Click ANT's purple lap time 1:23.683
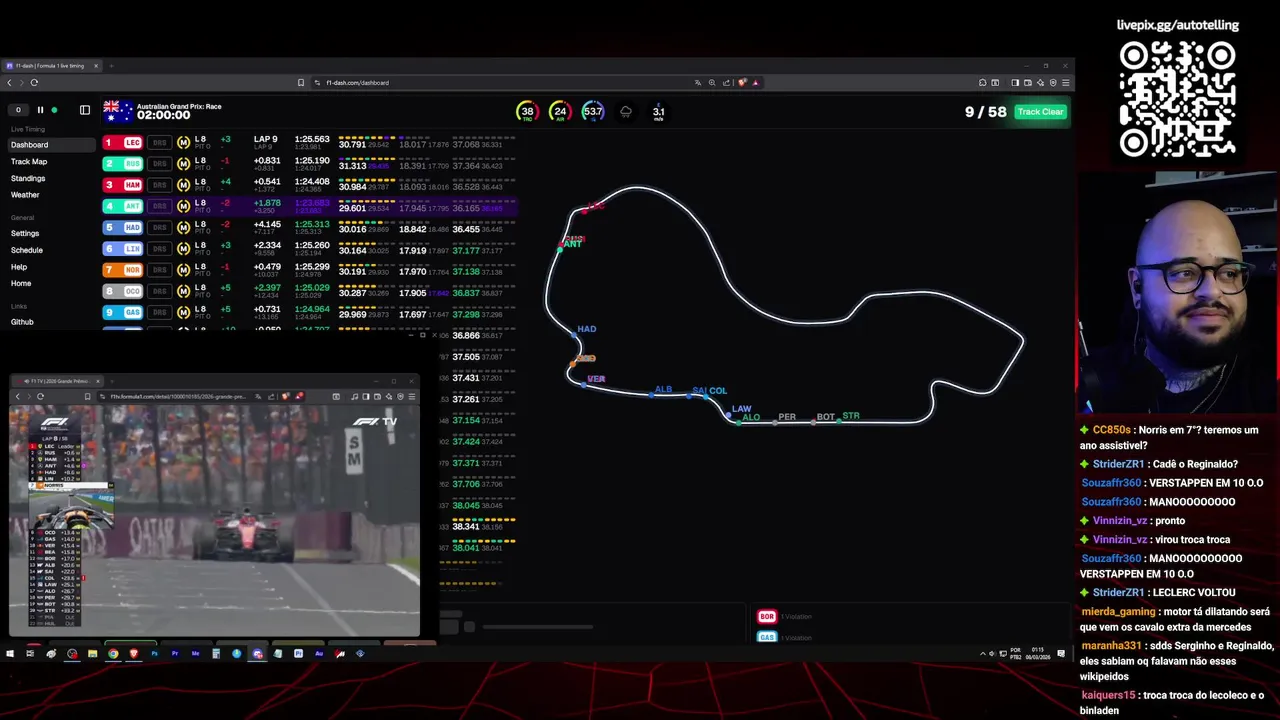1280x720 pixels. pyautogui.click(x=312, y=203)
